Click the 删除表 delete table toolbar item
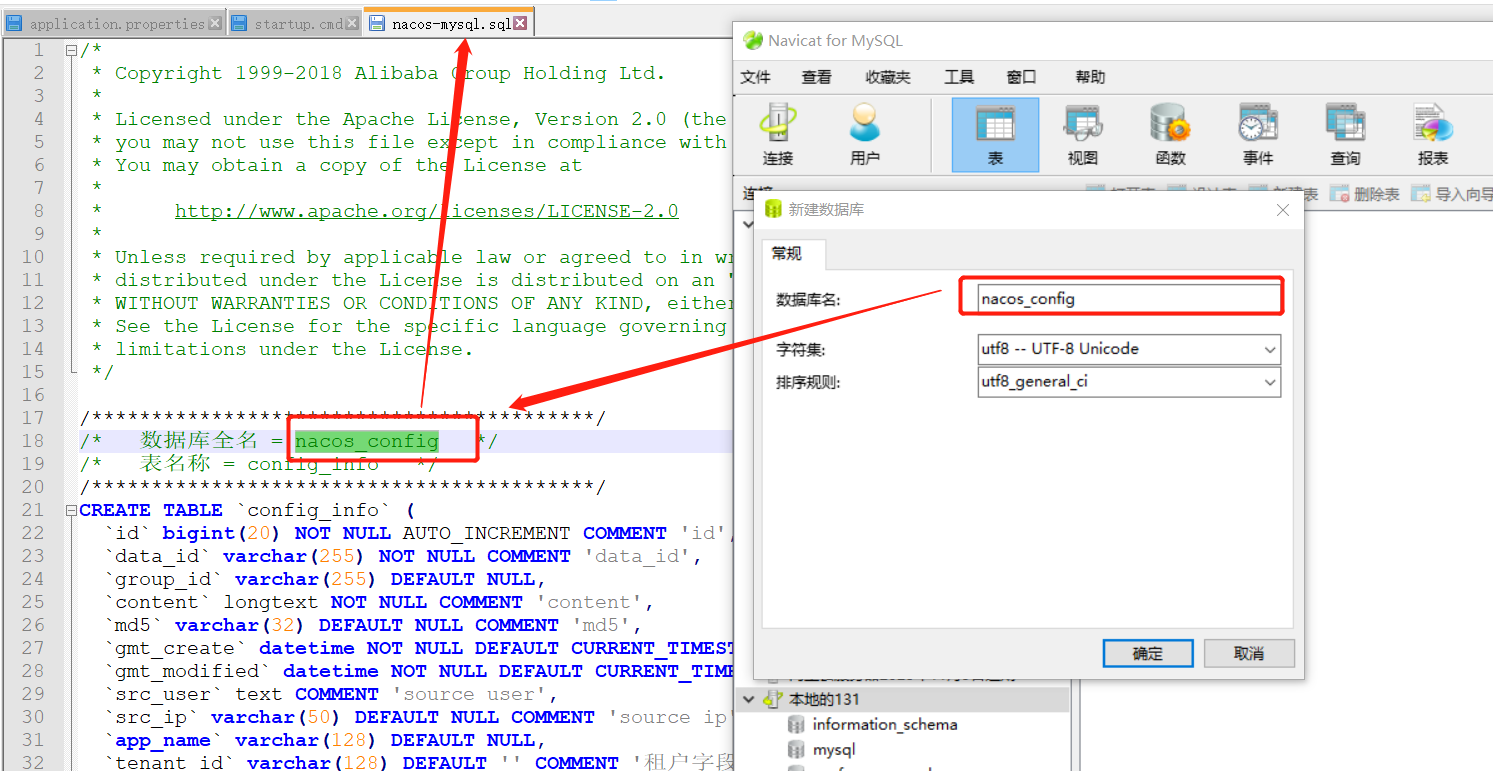Image resolution: width=1493 pixels, height=771 pixels. pos(1365,194)
